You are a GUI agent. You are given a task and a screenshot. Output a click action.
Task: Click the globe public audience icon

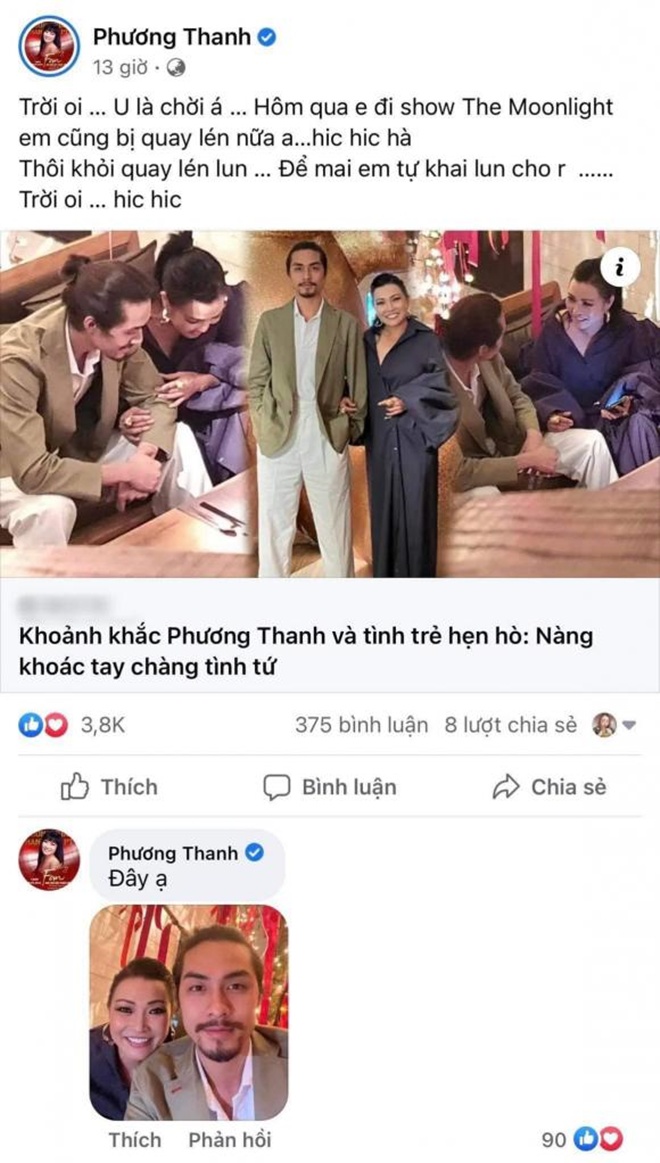176,67
